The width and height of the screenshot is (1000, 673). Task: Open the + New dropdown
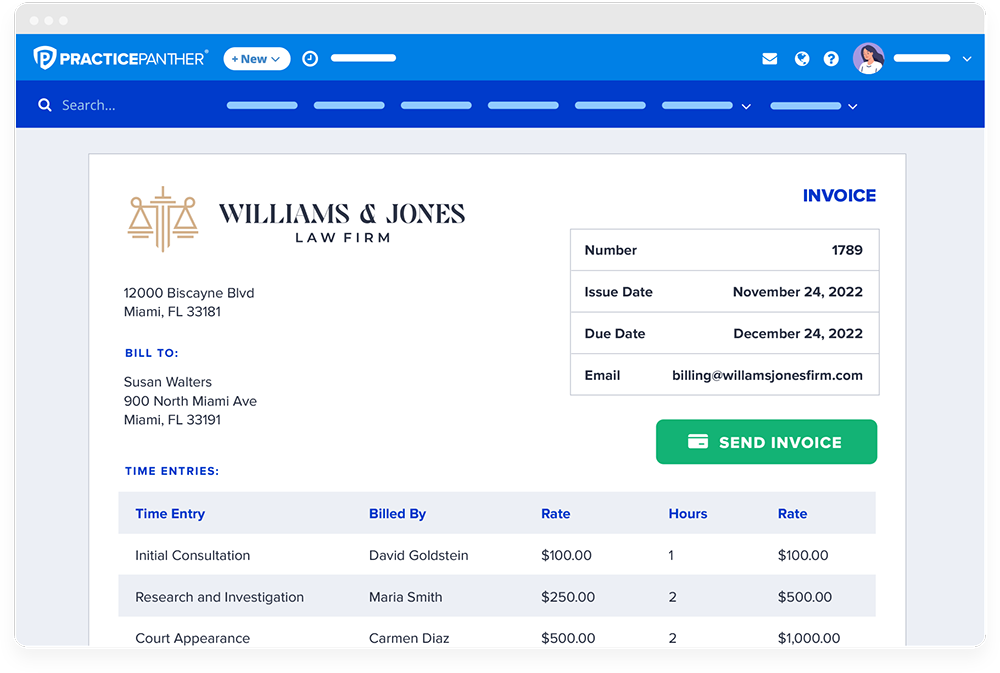[256, 59]
